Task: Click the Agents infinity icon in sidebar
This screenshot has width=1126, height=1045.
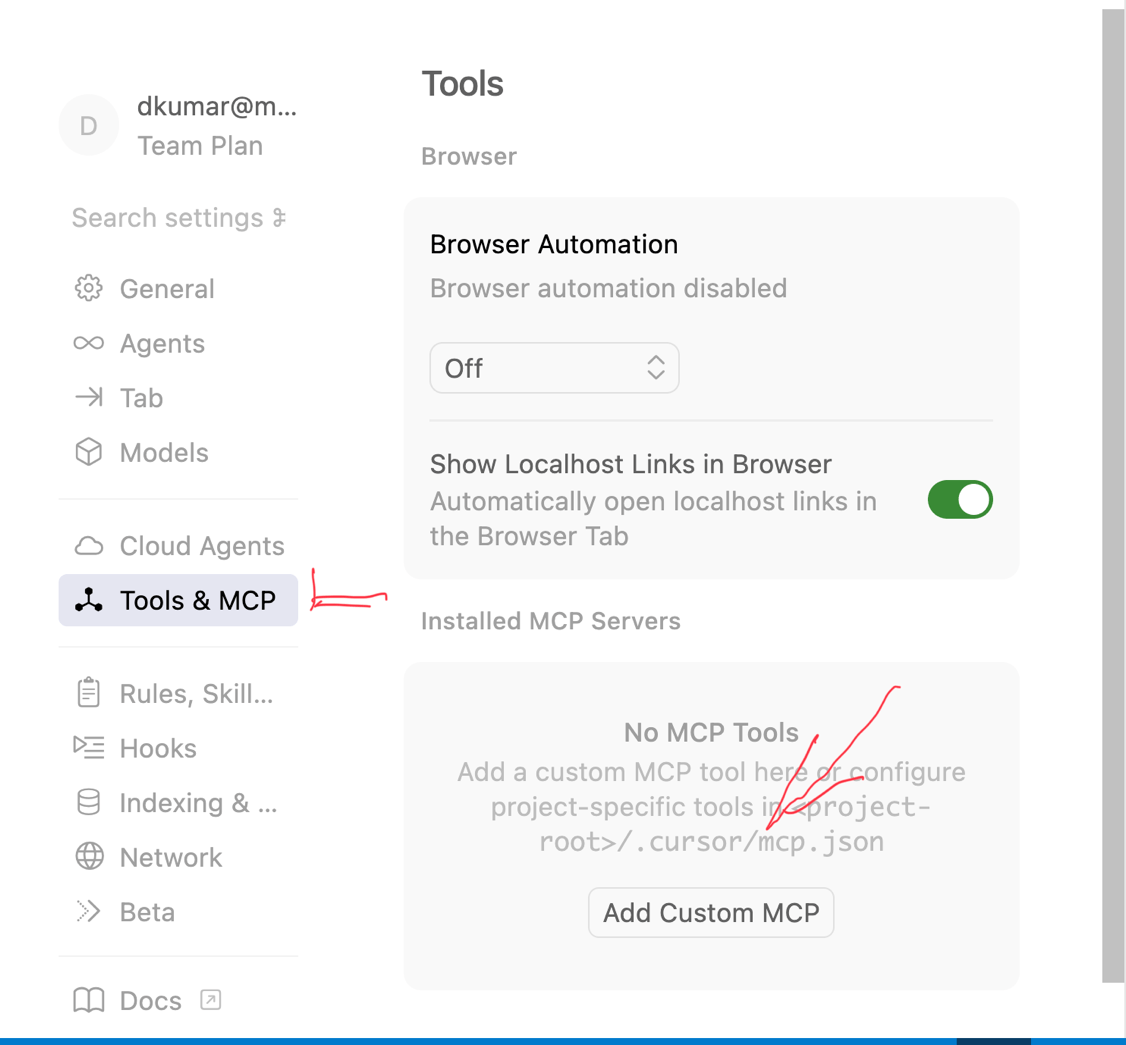Action: click(x=88, y=343)
